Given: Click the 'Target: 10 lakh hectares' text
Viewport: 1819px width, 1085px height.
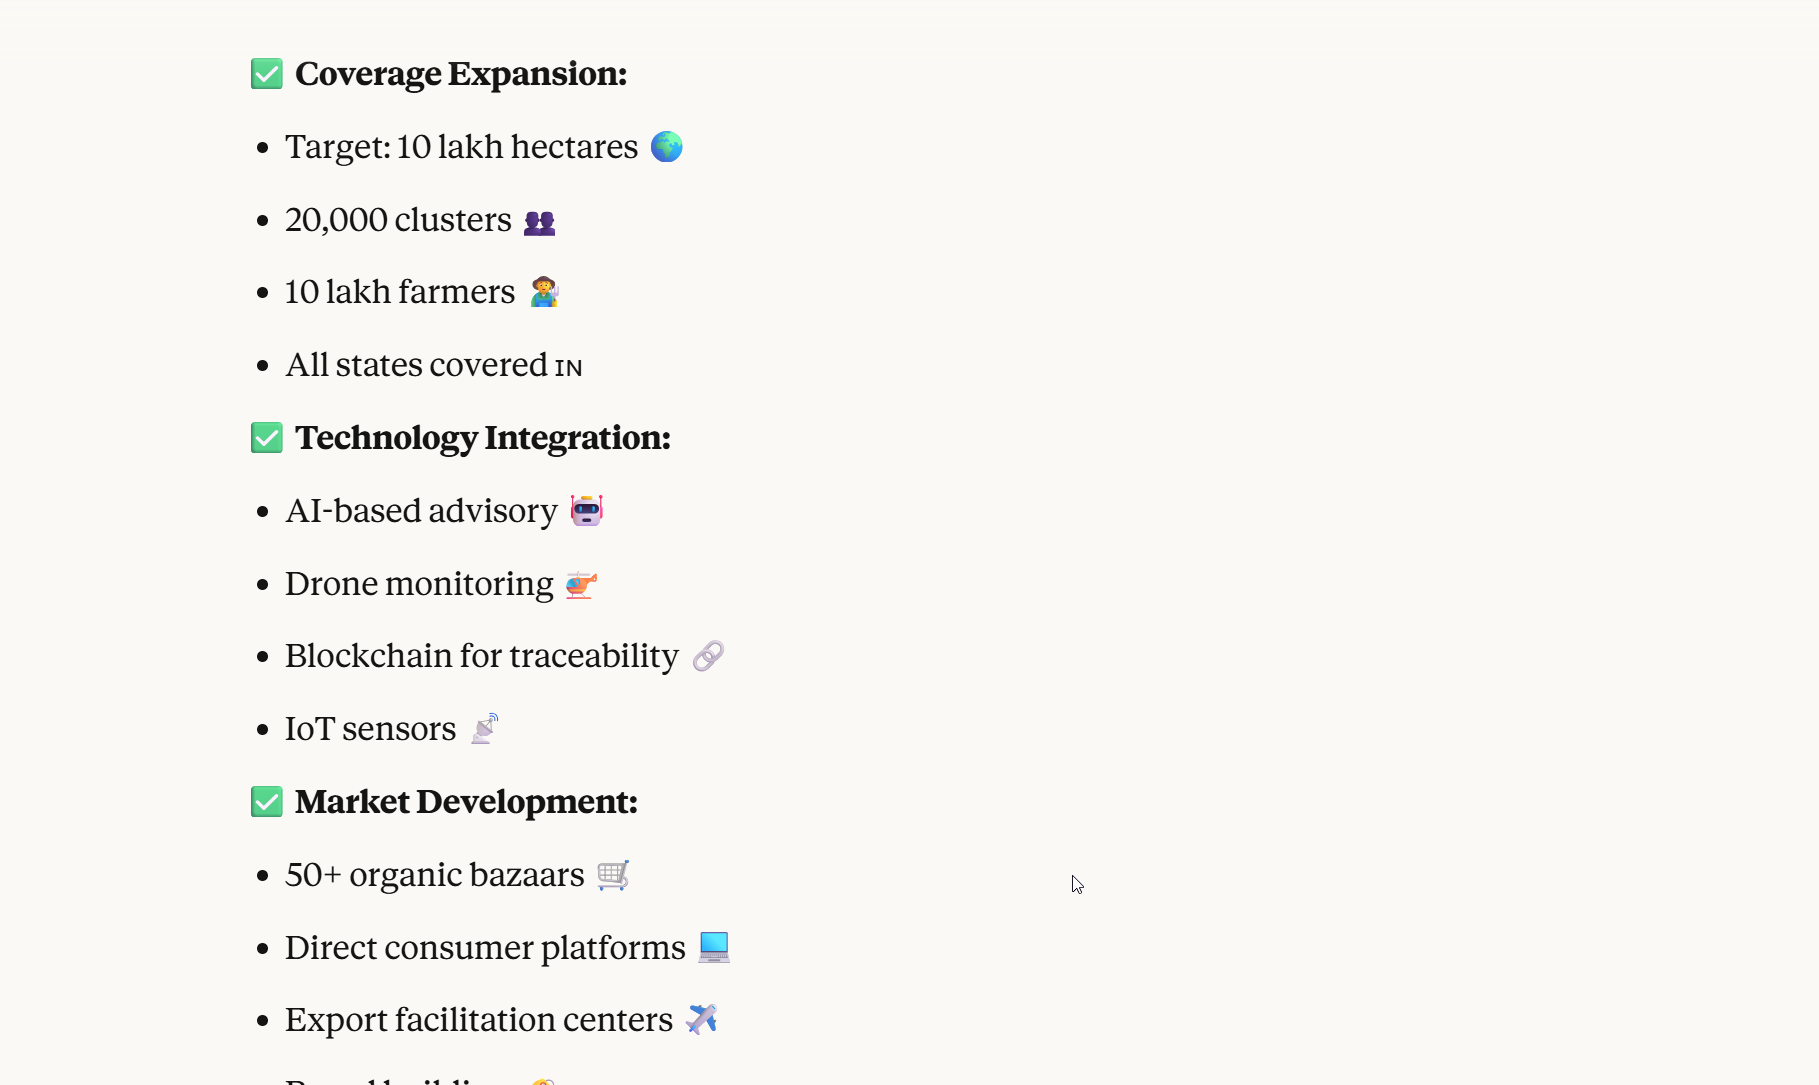Looking at the screenshot, I should [x=461, y=147].
